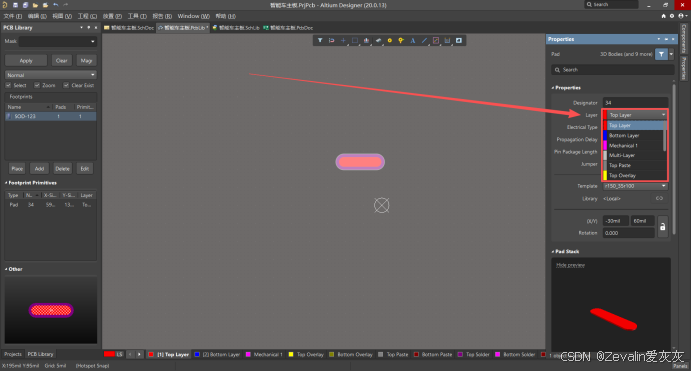Click the Add footprint button

coord(39,169)
